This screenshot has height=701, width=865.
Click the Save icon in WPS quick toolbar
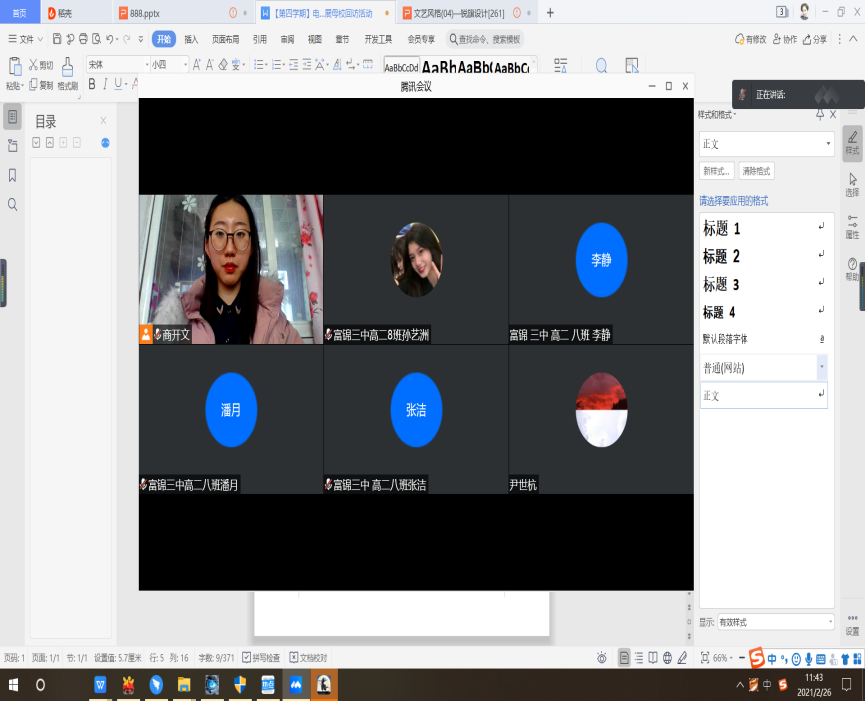point(57,39)
